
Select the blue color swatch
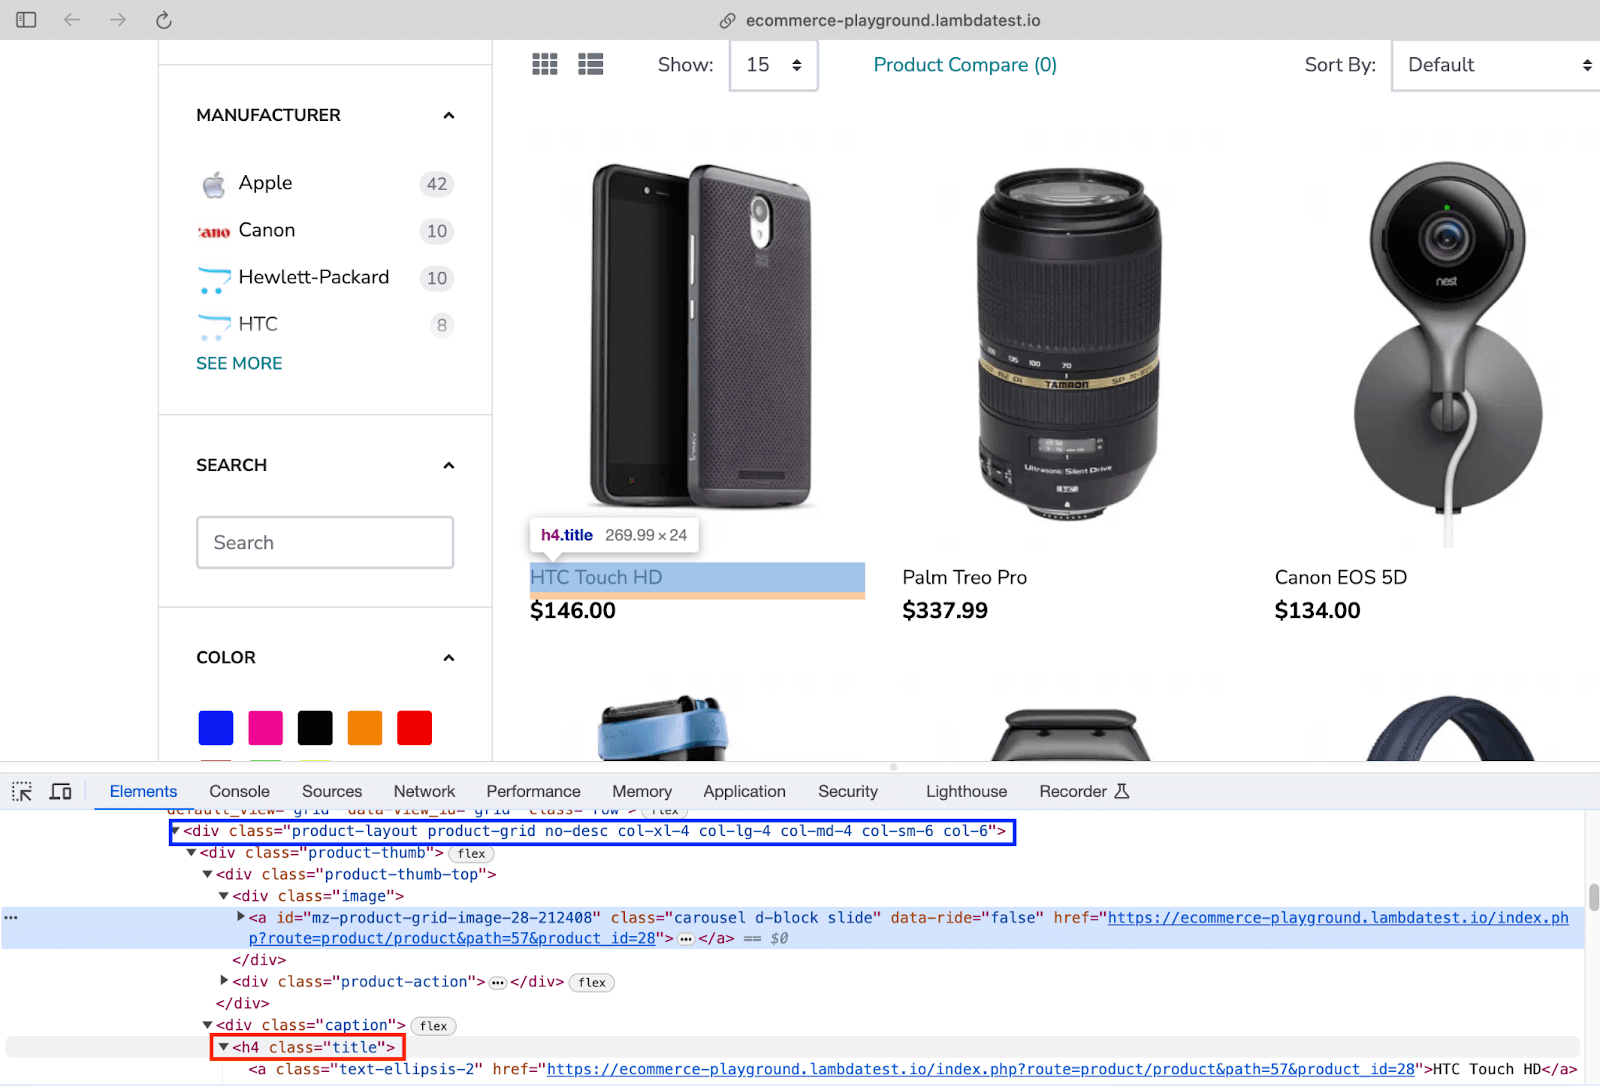coord(215,727)
